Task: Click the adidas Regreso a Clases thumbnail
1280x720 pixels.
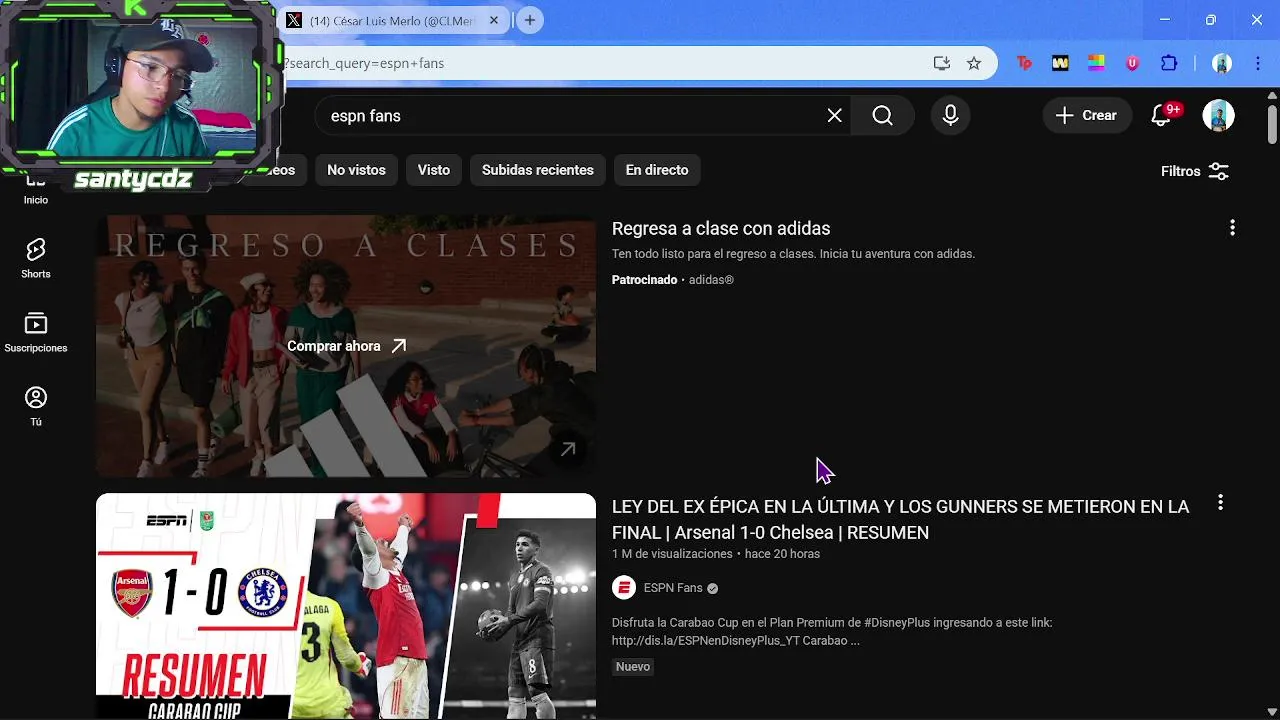Action: click(346, 346)
